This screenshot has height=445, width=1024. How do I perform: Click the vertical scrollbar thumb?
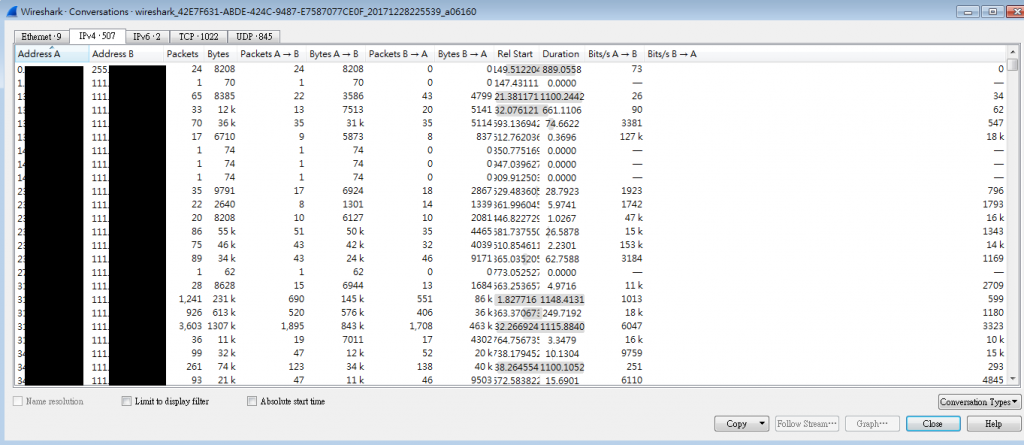[x=1013, y=64]
